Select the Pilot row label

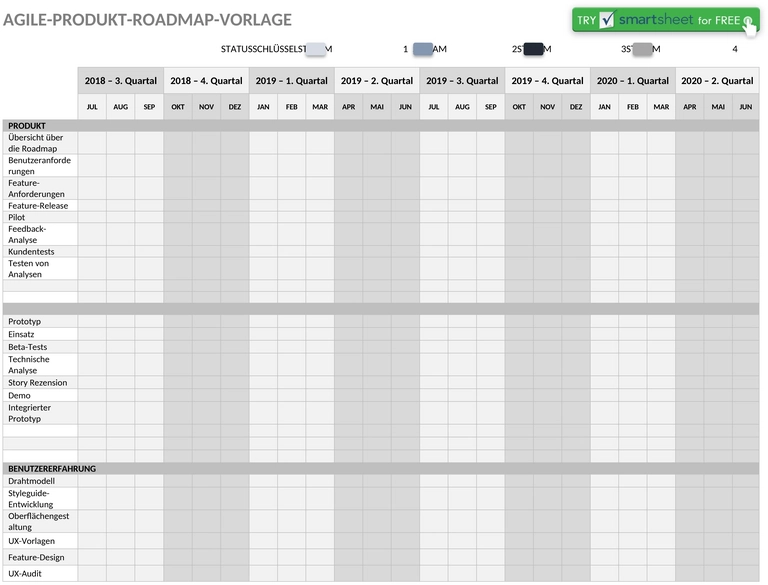pos(40,217)
